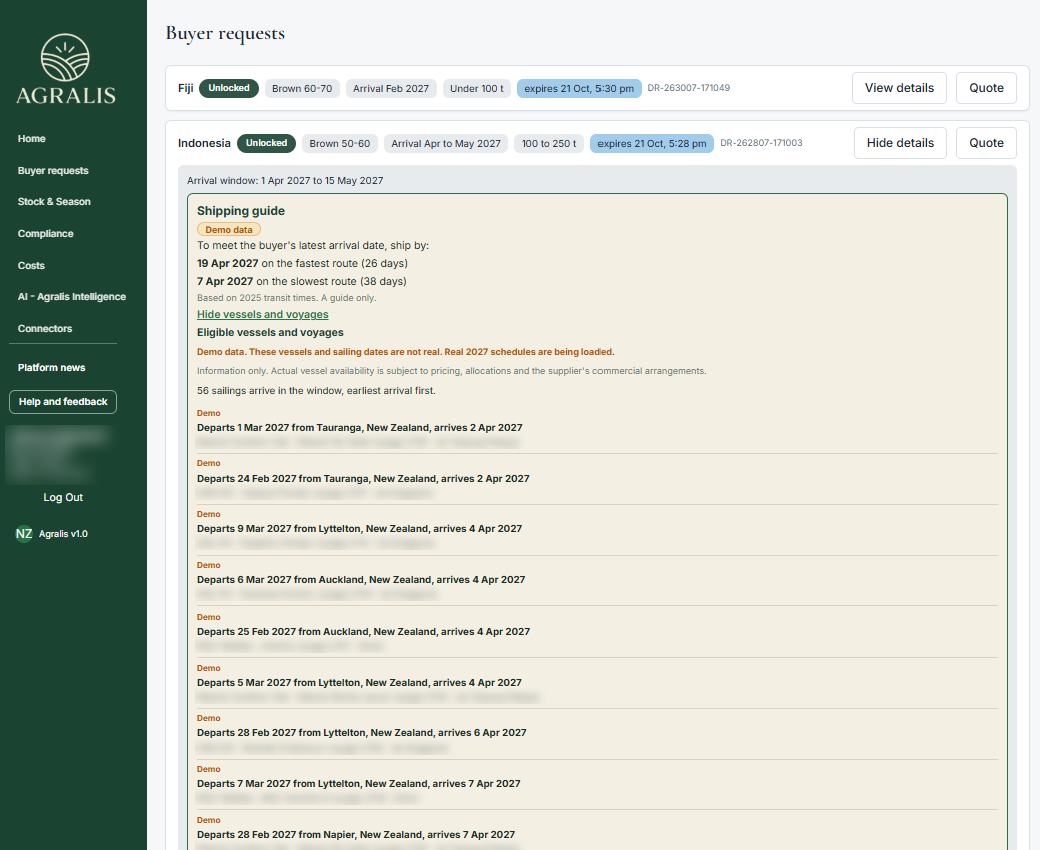Go to Buyer requests in sidebar
Screen dimensions: 1040x850
click(x=53, y=170)
